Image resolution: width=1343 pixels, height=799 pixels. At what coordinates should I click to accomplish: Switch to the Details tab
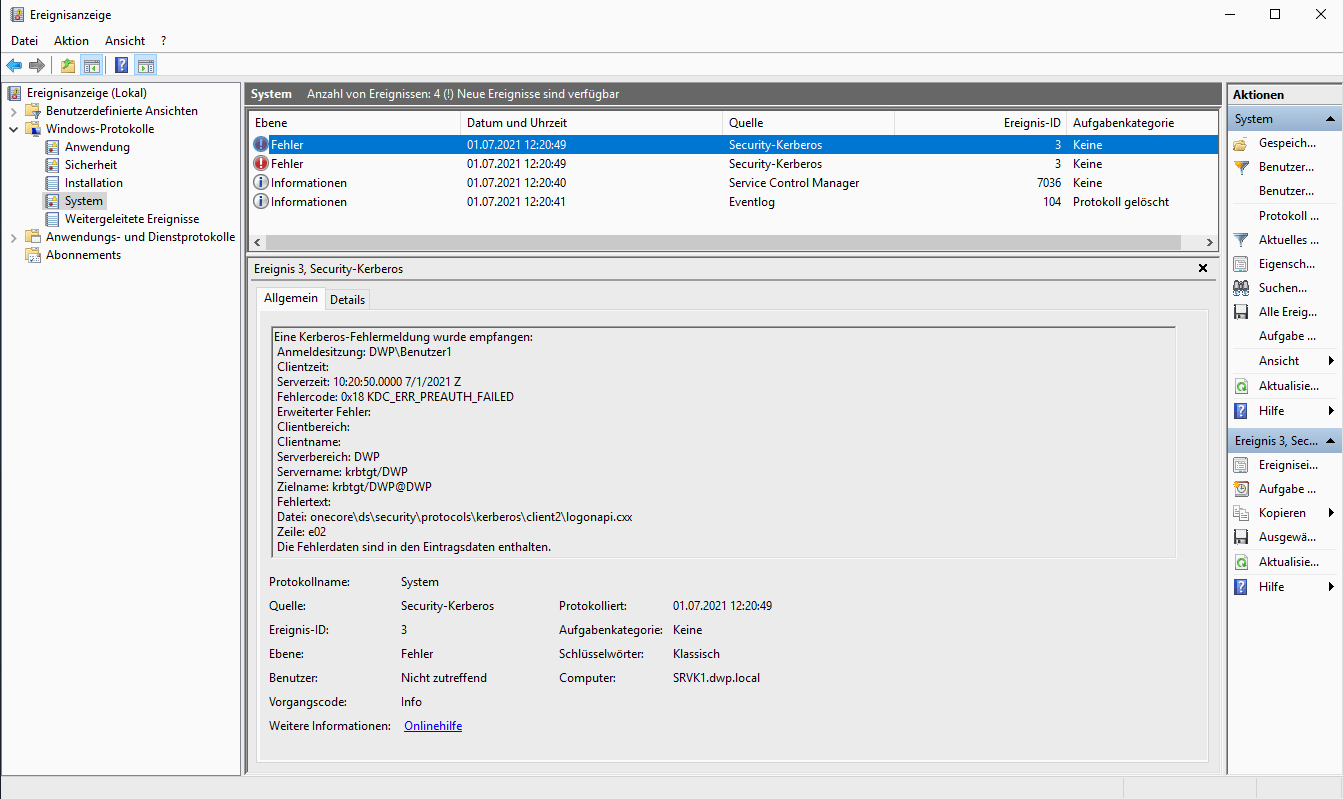347,300
